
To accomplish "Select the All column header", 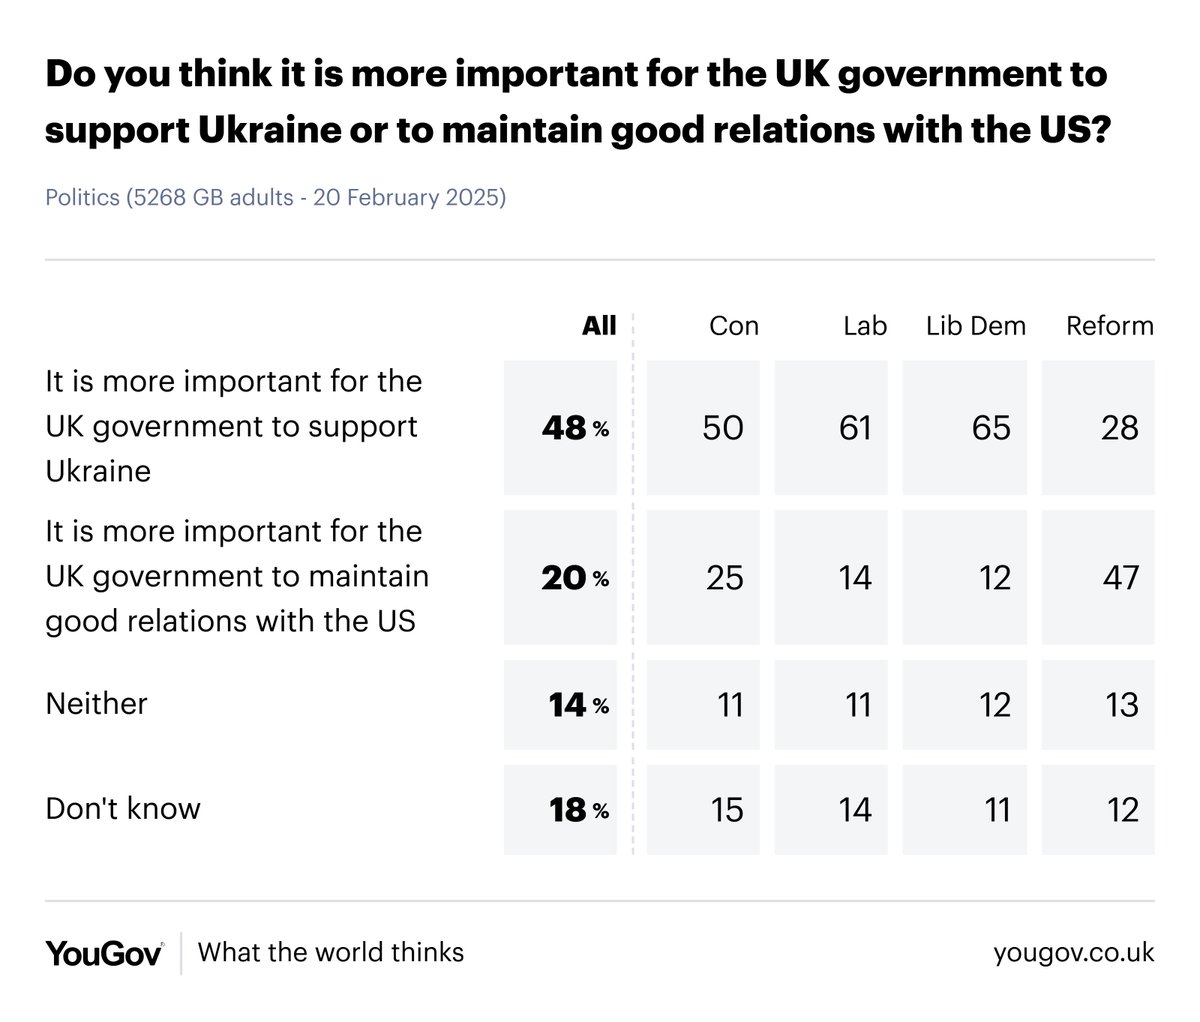I will tap(599, 326).
